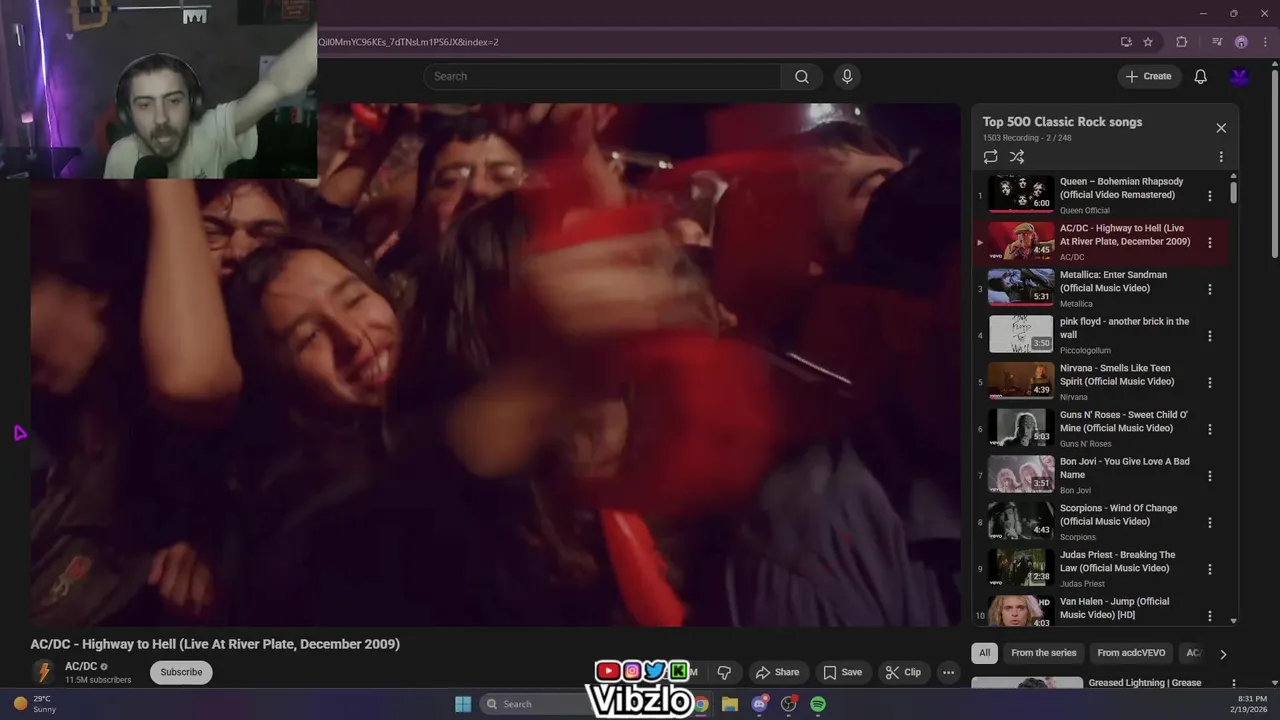Save video with Save button
The height and width of the screenshot is (720, 1280).
pos(842,672)
